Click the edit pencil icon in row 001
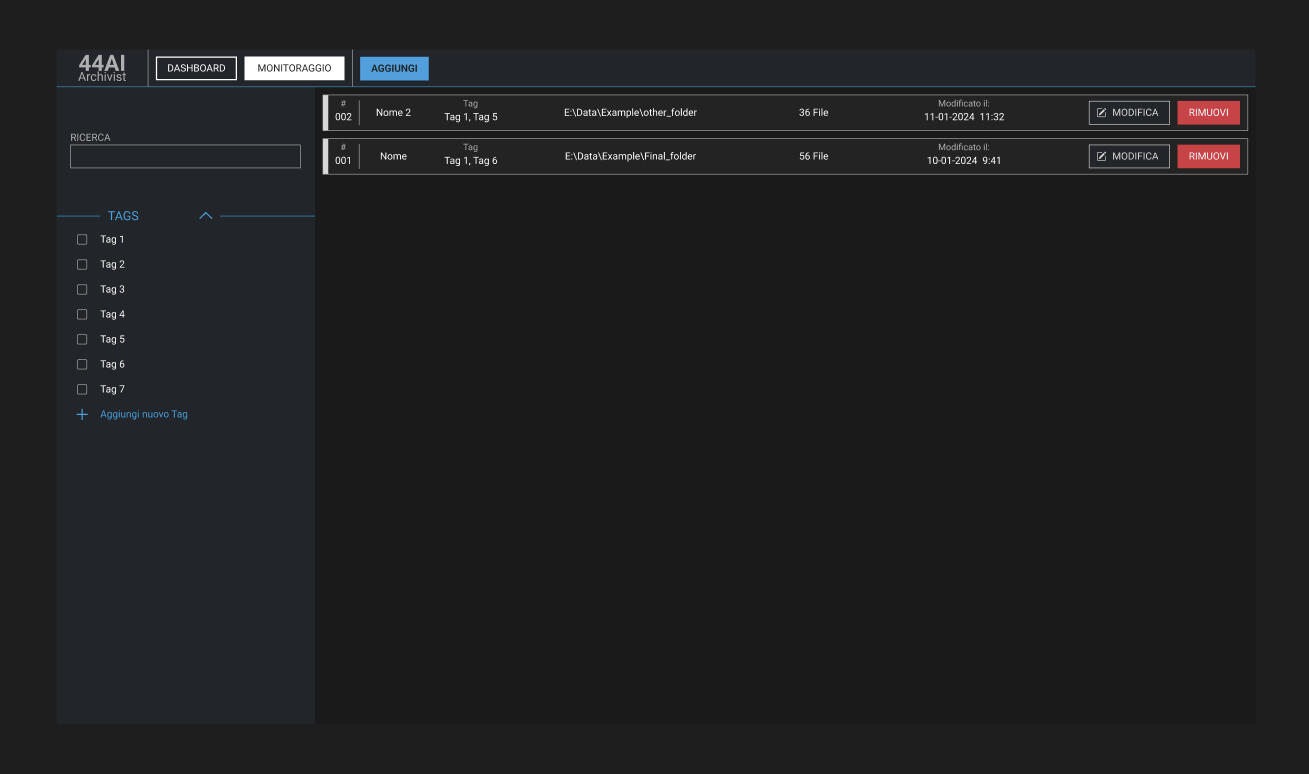 (1102, 157)
